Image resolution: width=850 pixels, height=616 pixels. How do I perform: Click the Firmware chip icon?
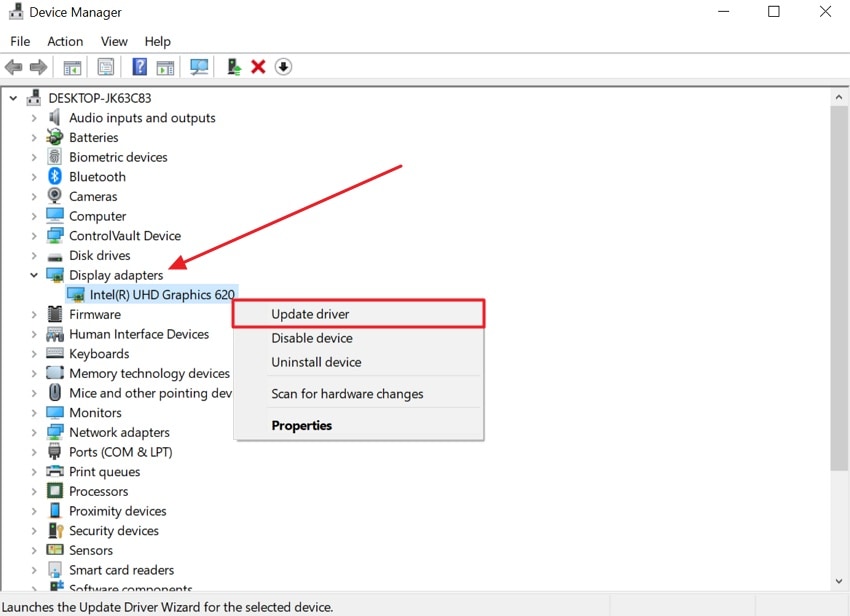click(54, 314)
